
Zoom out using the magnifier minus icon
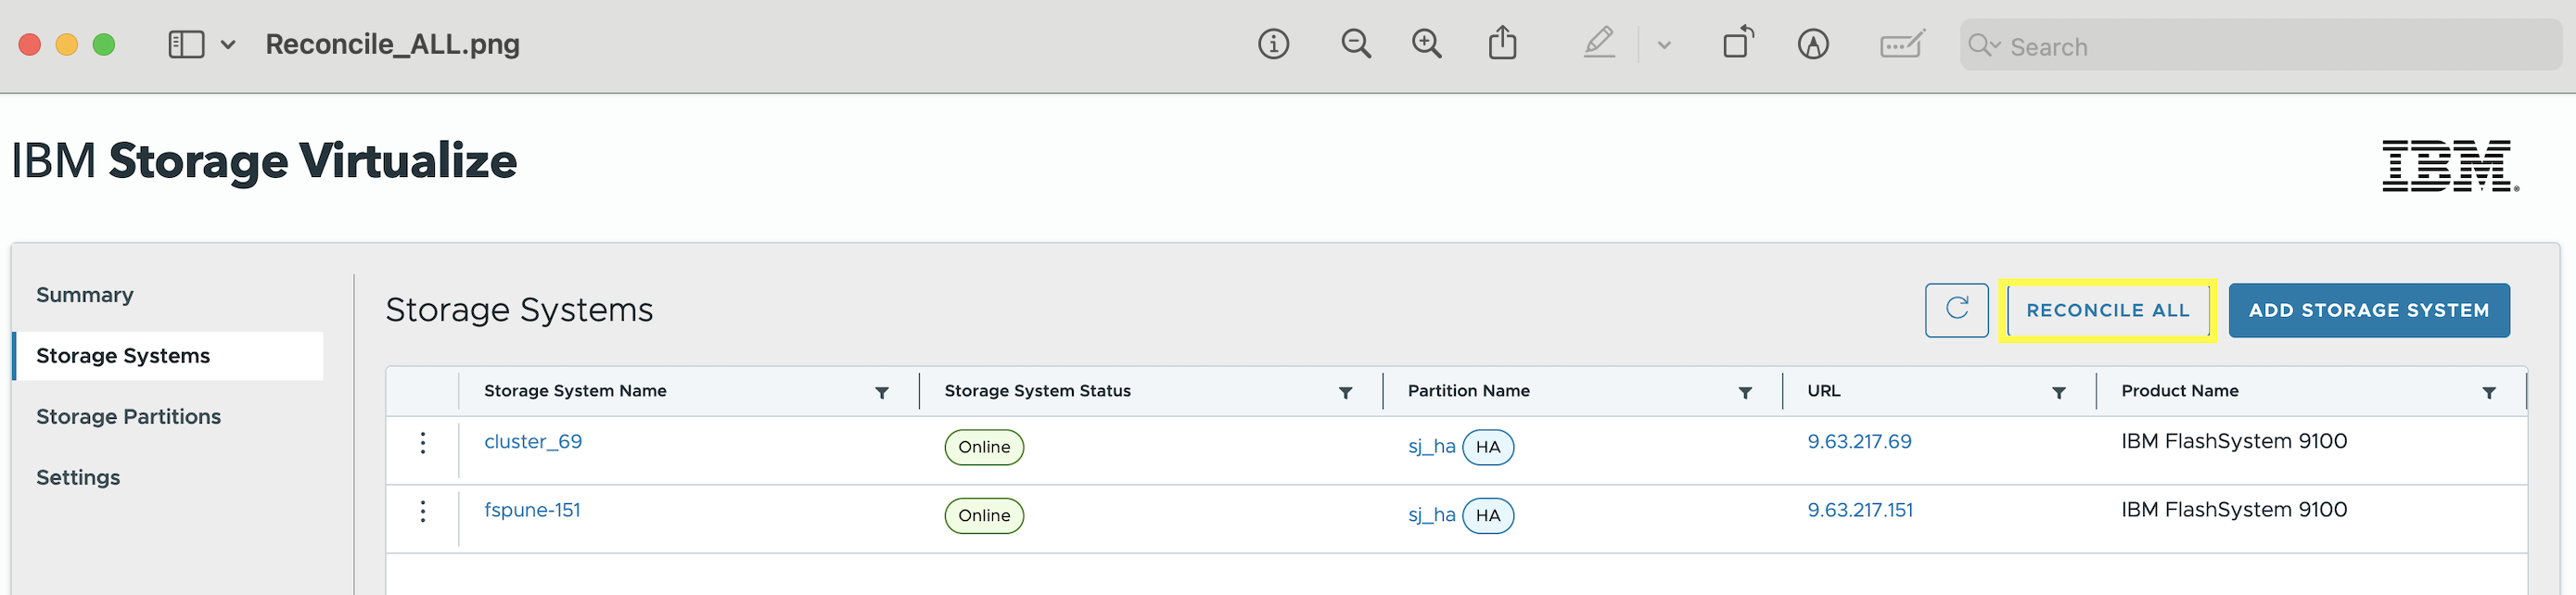click(1355, 44)
